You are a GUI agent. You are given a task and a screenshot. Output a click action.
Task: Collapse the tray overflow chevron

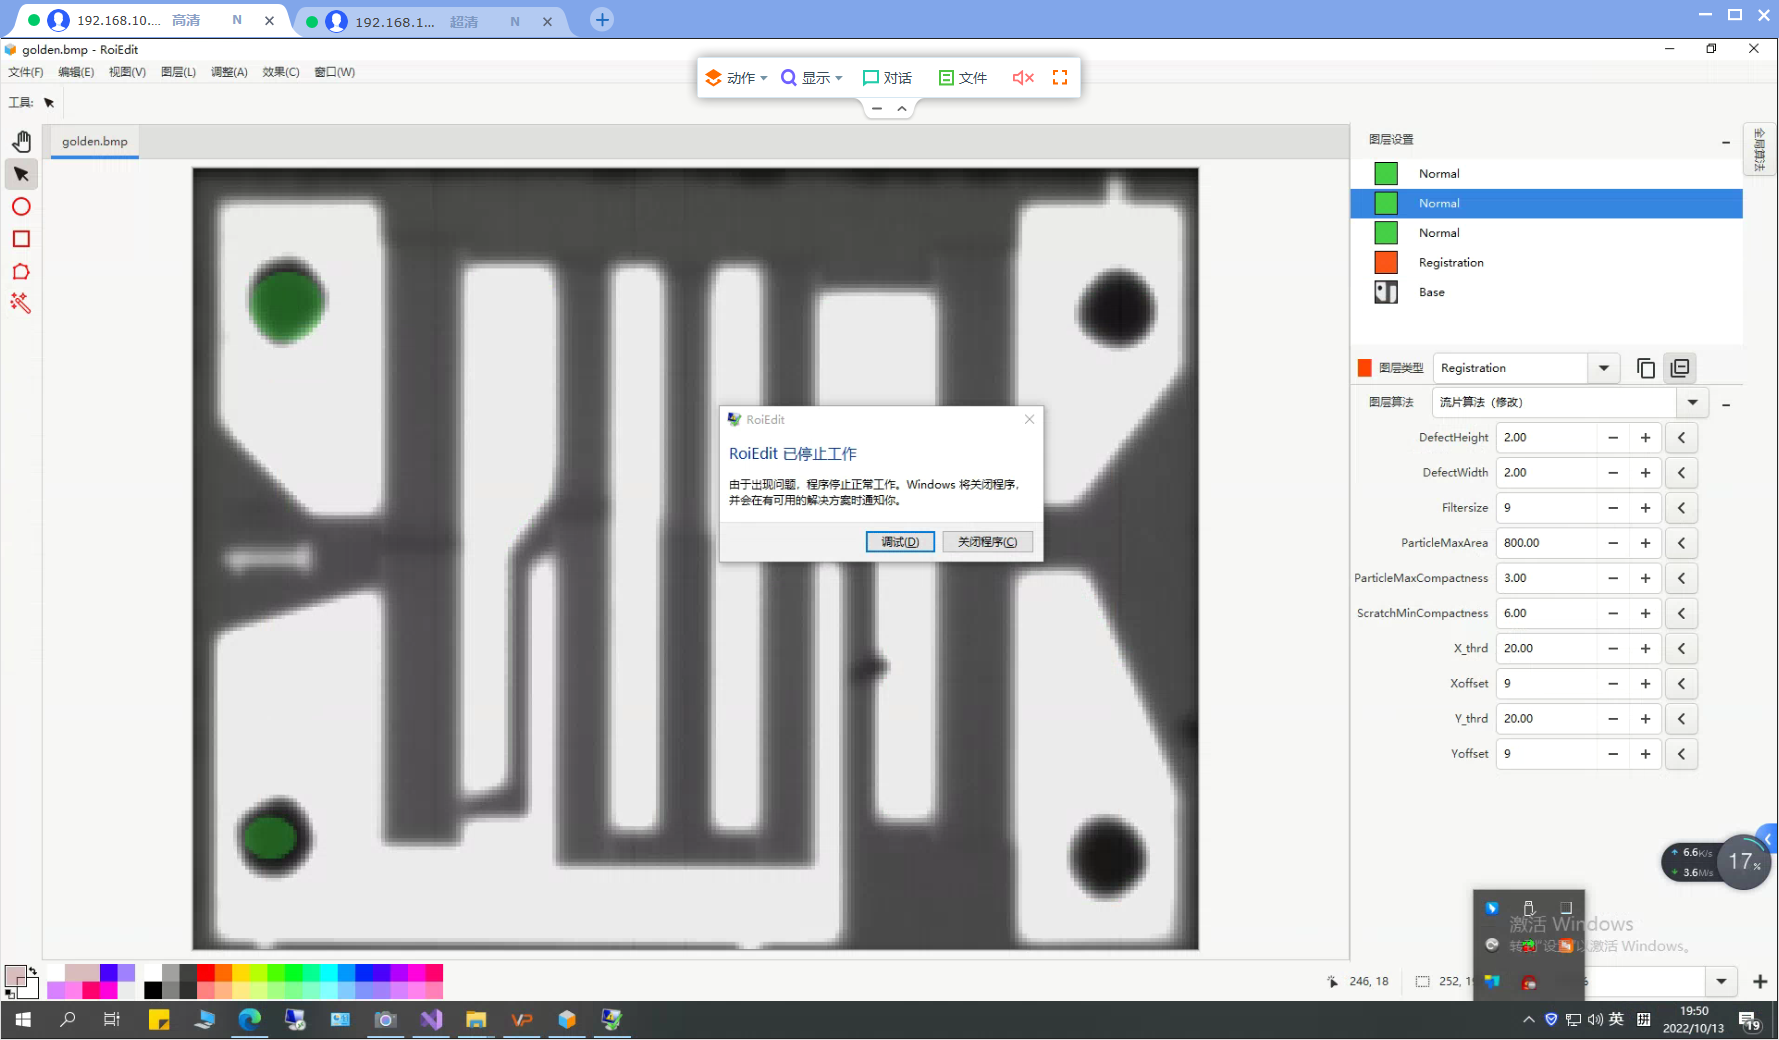tap(1528, 1019)
